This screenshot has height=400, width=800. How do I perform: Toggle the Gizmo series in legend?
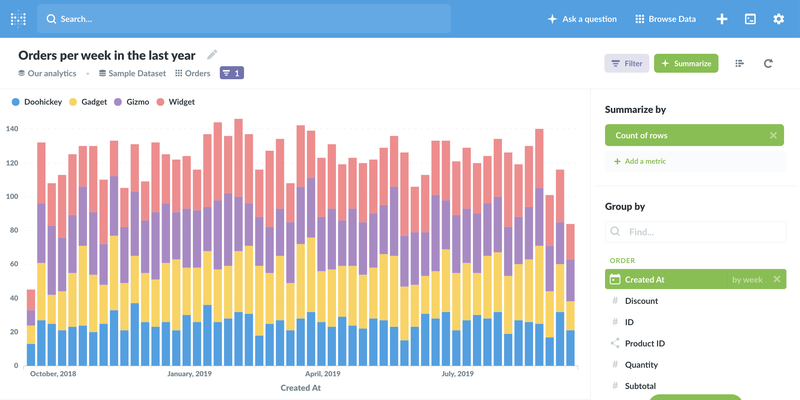pos(132,102)
